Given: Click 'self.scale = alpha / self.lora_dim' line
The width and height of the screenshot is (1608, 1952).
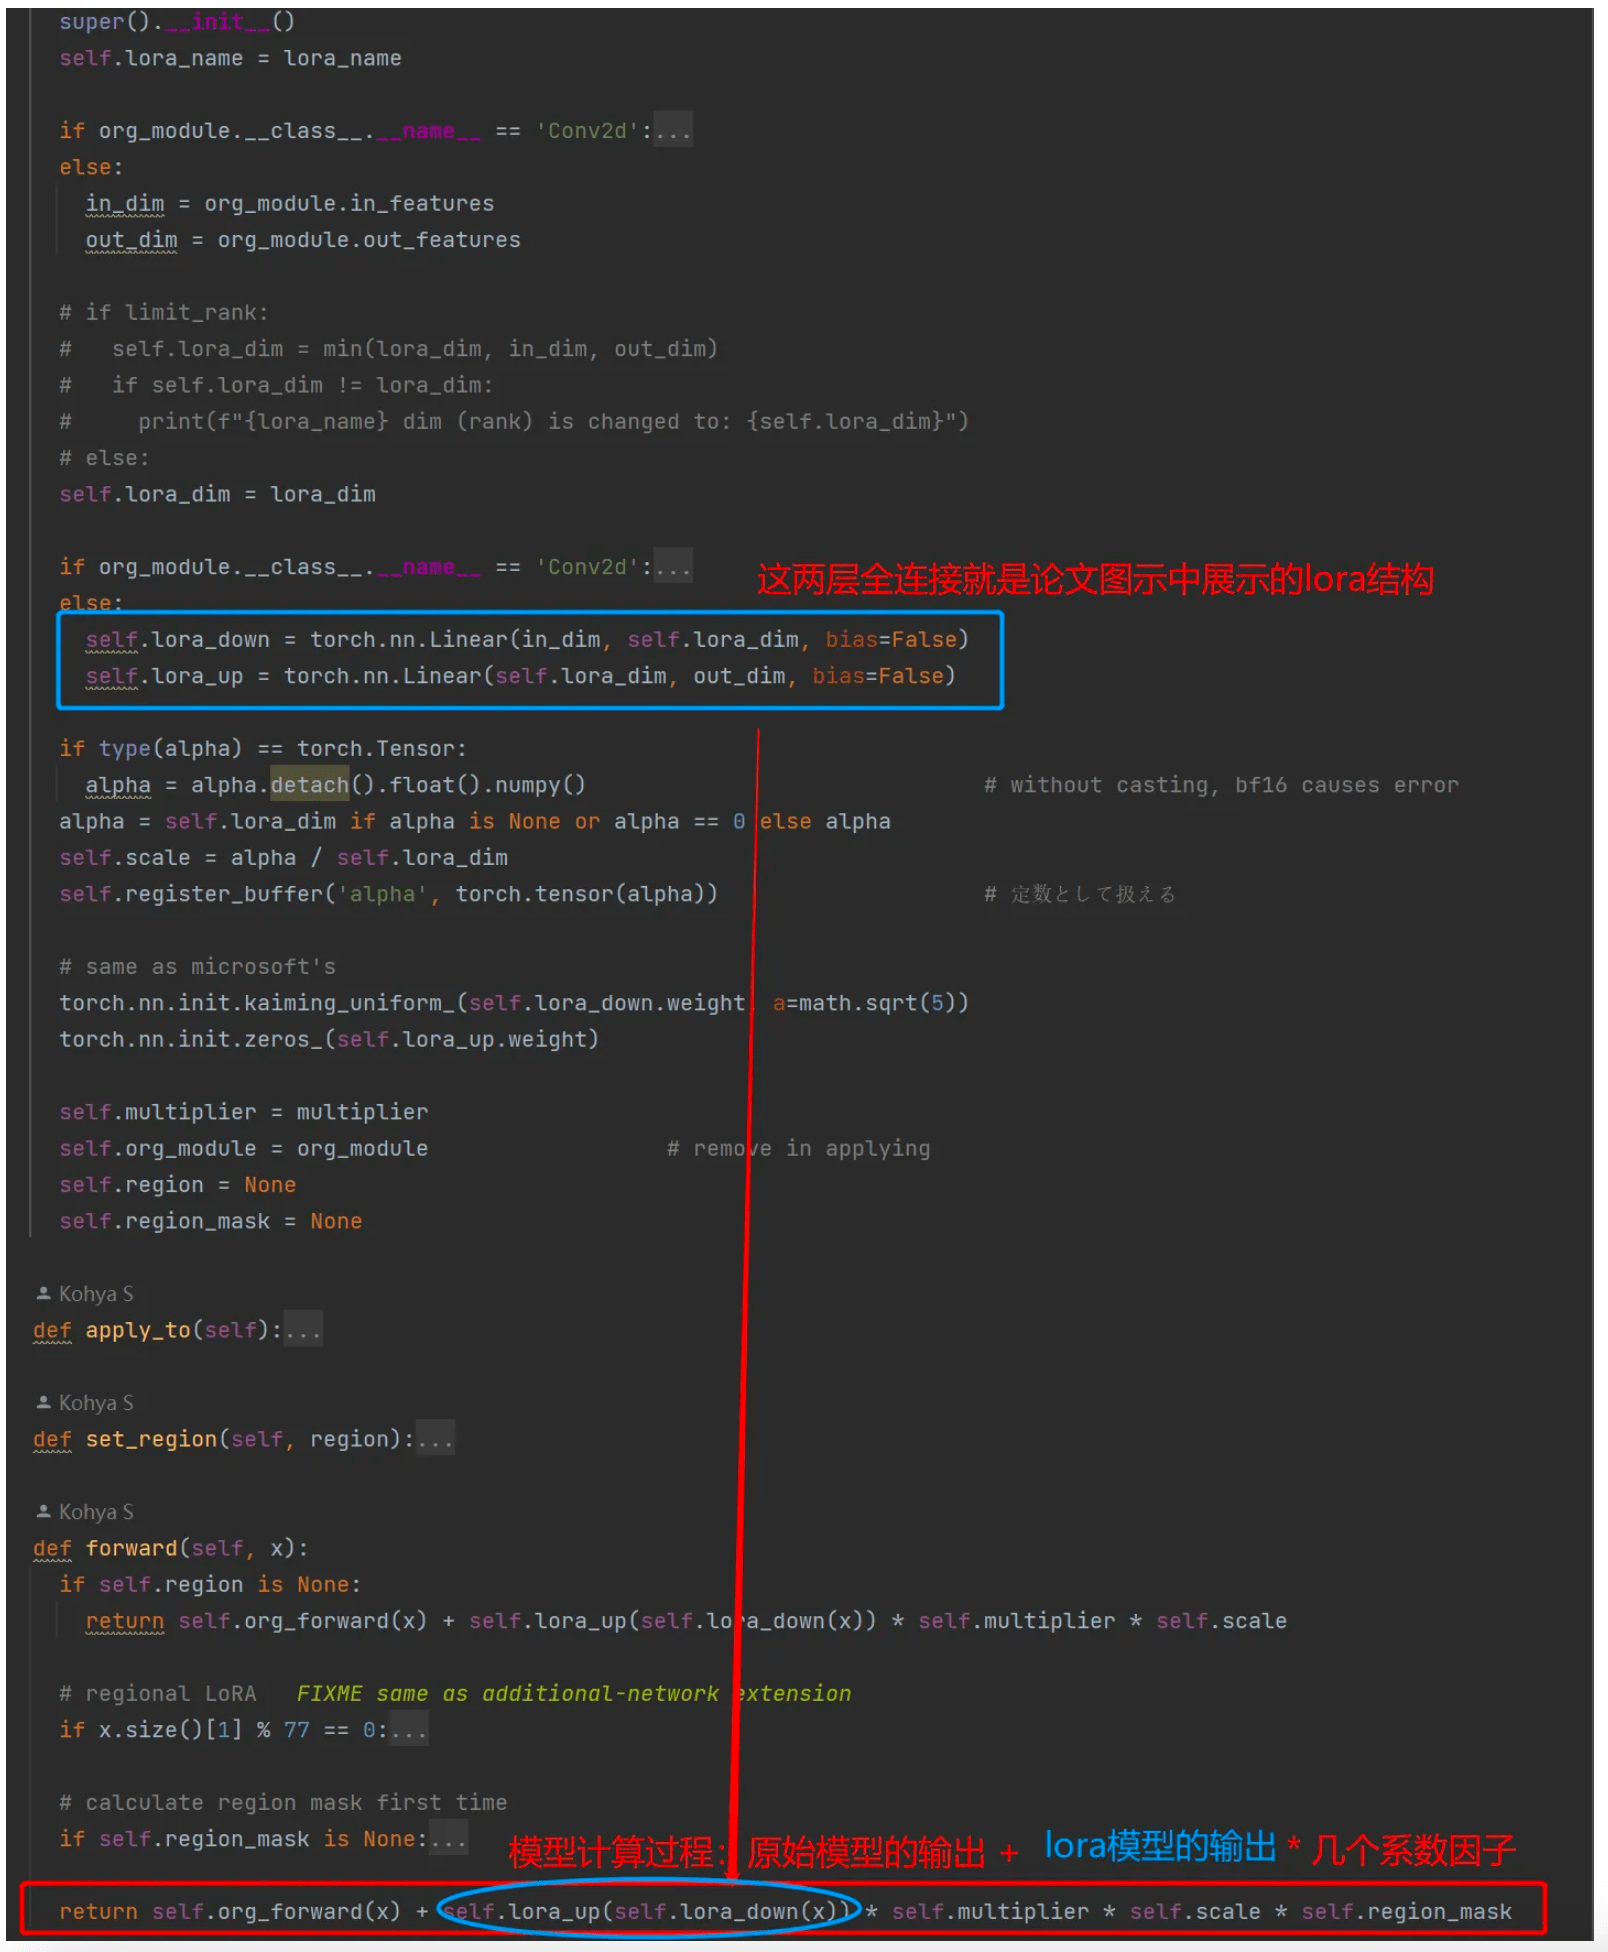Looking at the screenshot, I should click(x=283, y=858).
